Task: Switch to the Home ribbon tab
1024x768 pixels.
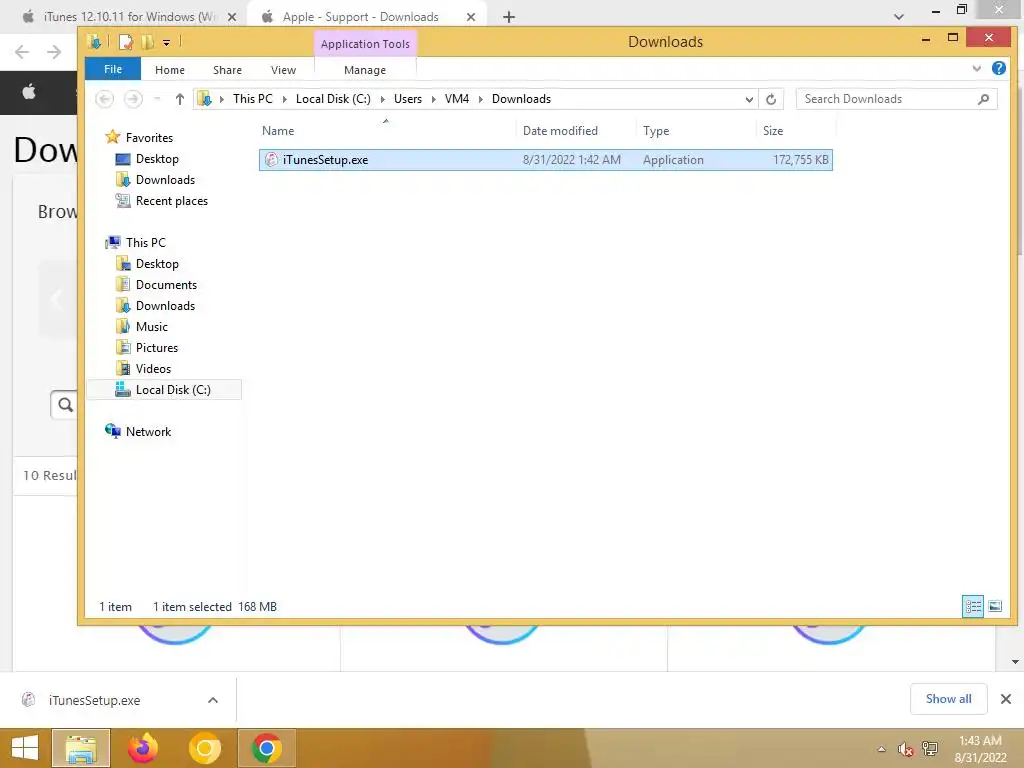Action: click(x=170, y=70)
